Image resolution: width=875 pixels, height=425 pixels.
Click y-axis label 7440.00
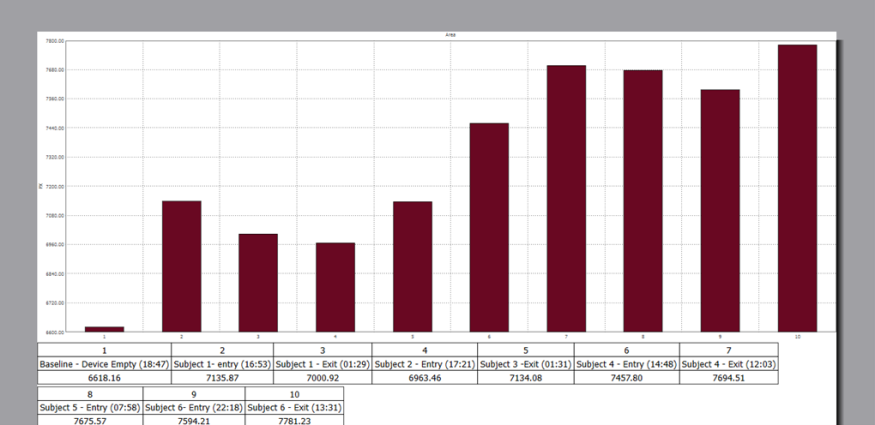coord(57,128)
